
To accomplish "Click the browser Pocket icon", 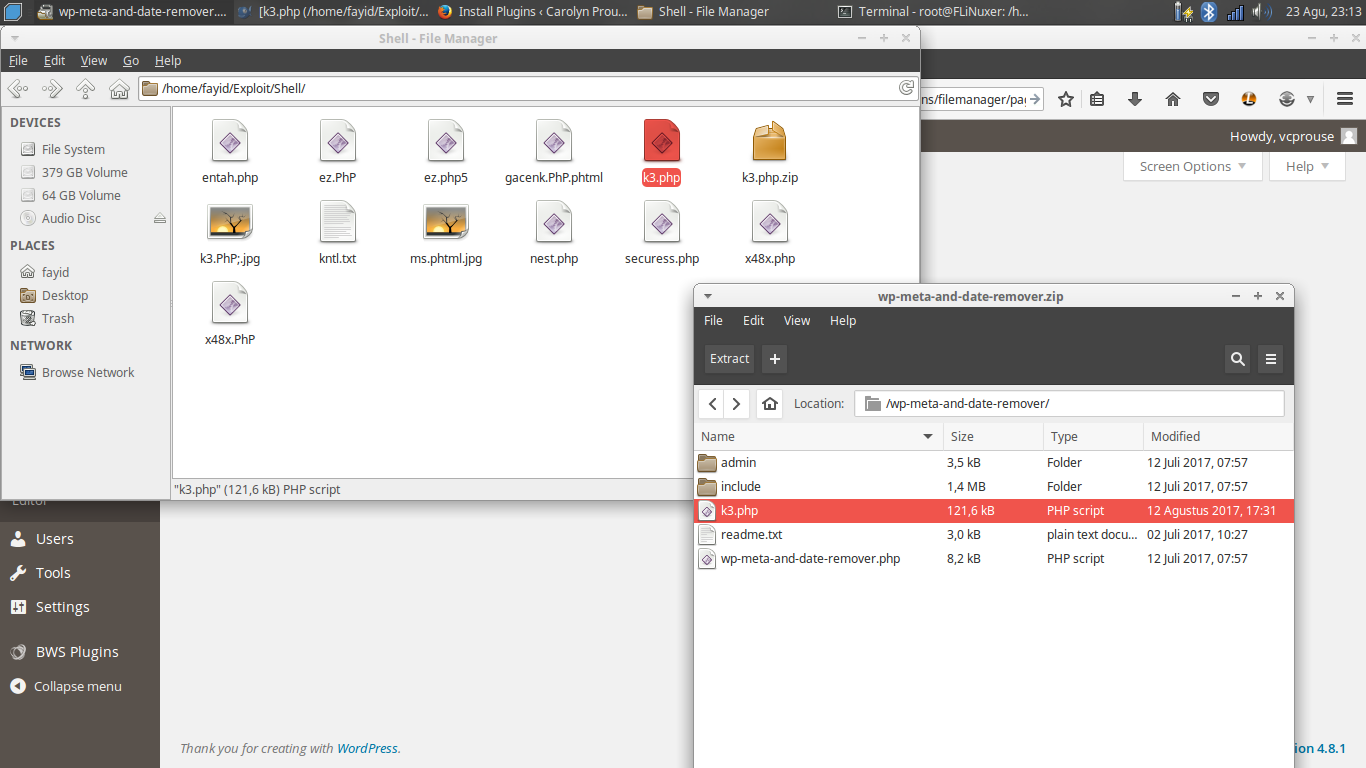I will (x=1211, y=99).
